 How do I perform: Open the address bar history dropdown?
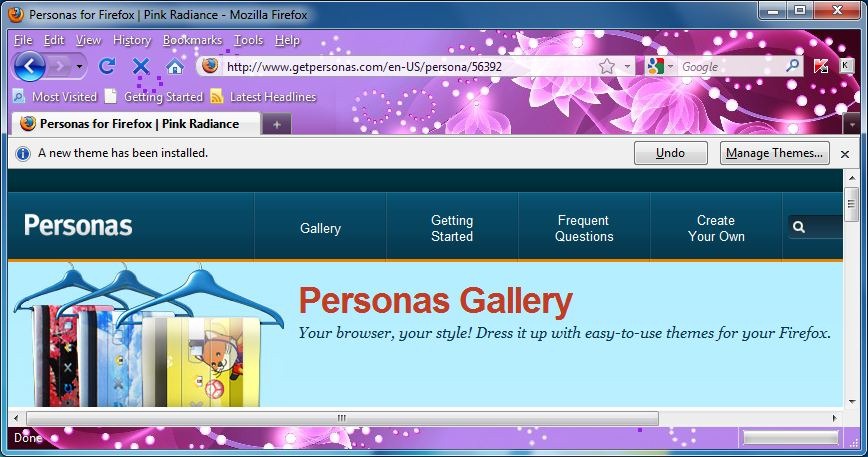tap(627, 67)
